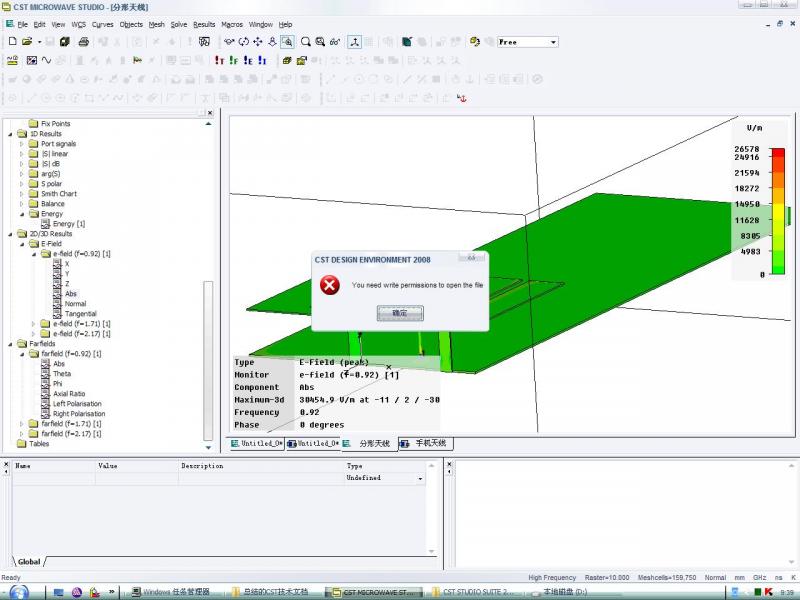Image resolution: width=800 pixels, height=600 pixels.
Task: Click the excitation signal curve icon
Action: [x=46, y=61]
